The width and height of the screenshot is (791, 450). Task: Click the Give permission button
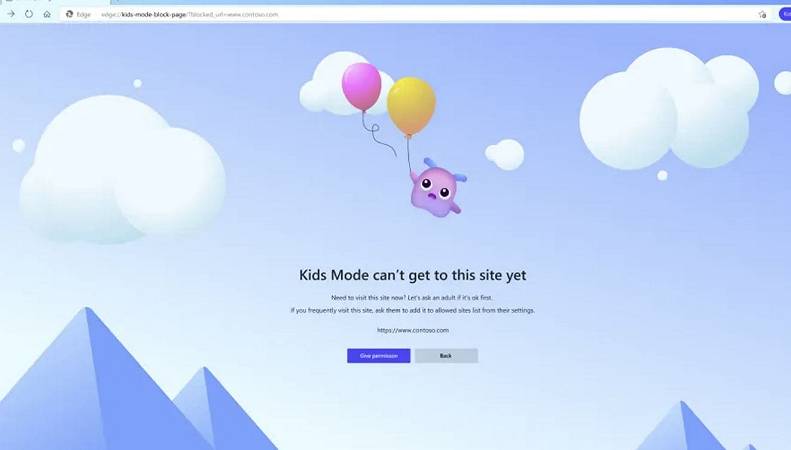(378, 356)
